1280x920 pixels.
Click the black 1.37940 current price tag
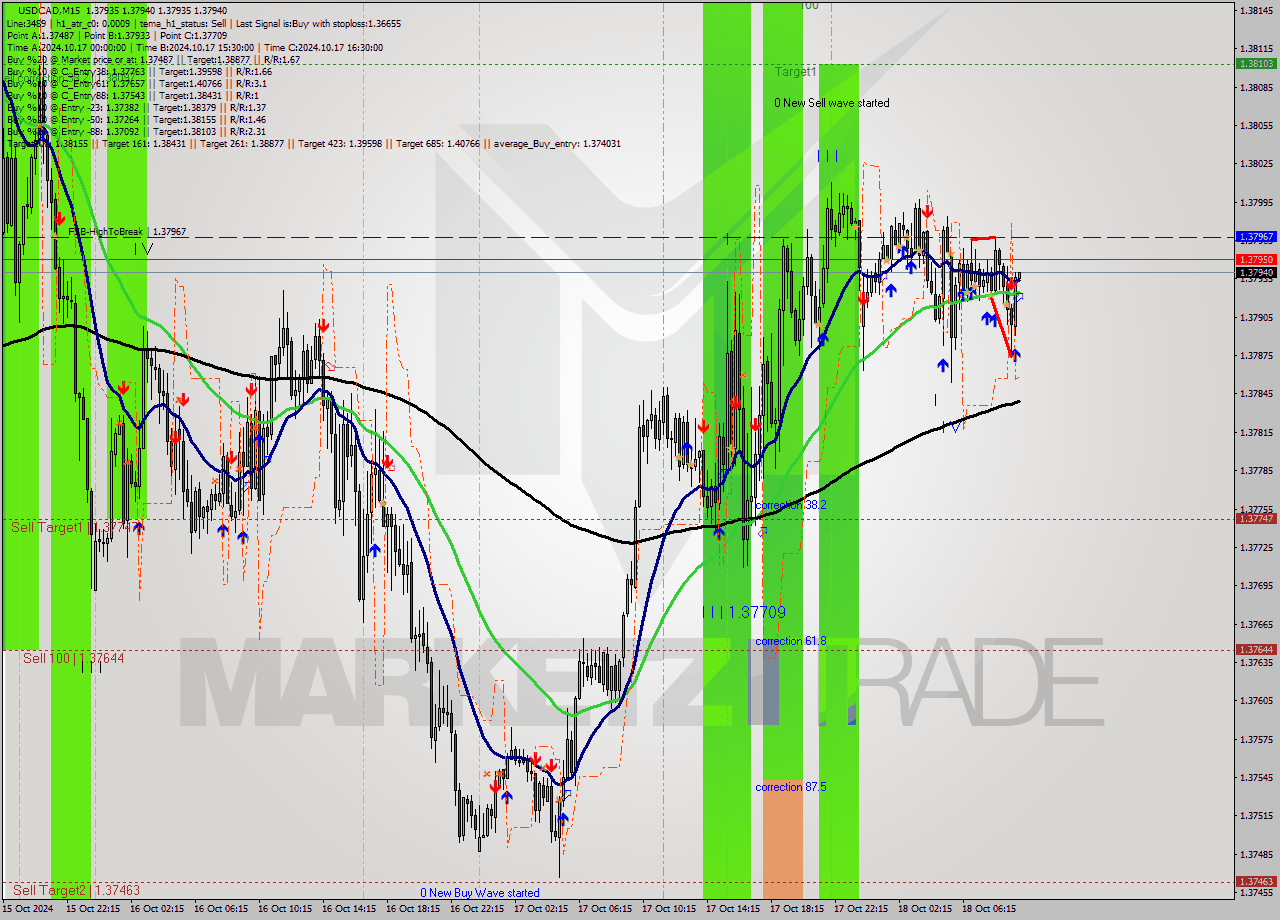click(x=1256, y=272)
